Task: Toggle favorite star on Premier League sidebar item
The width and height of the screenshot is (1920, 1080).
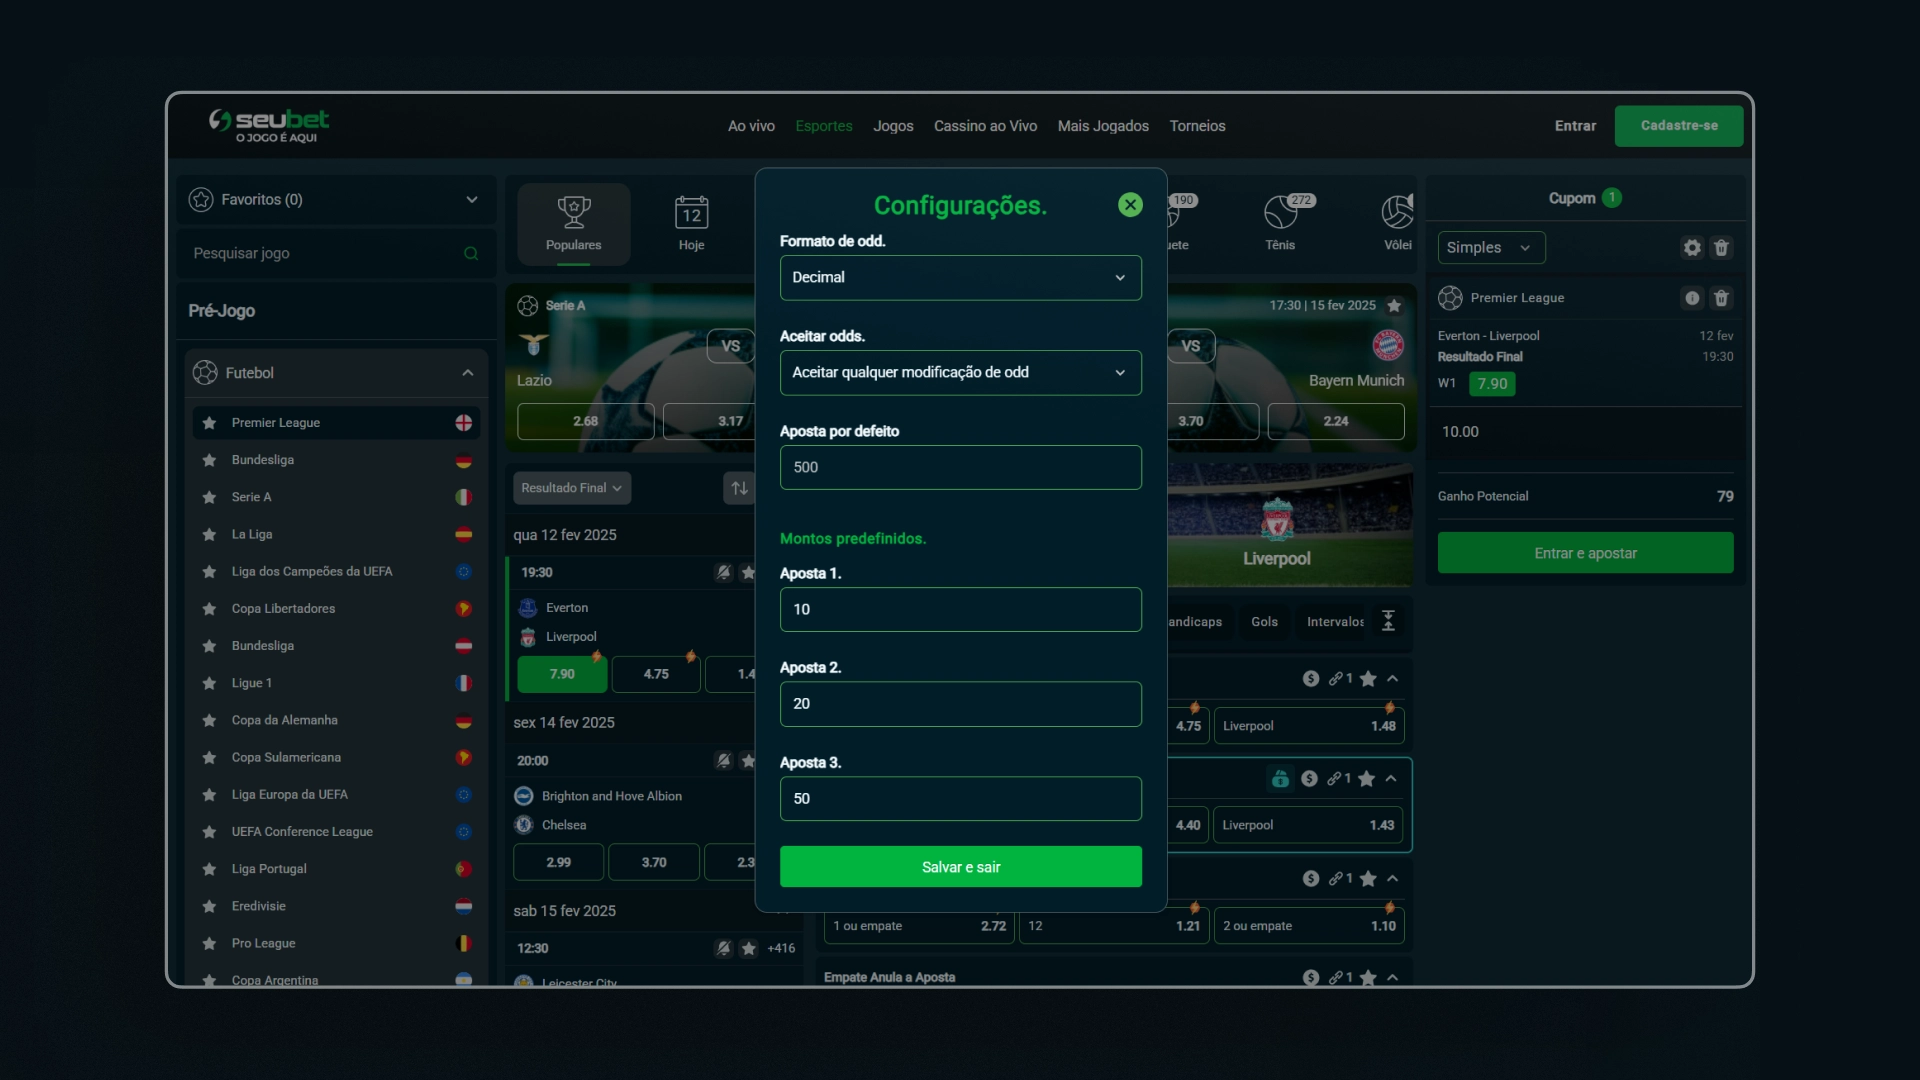Action: point(207,422)
